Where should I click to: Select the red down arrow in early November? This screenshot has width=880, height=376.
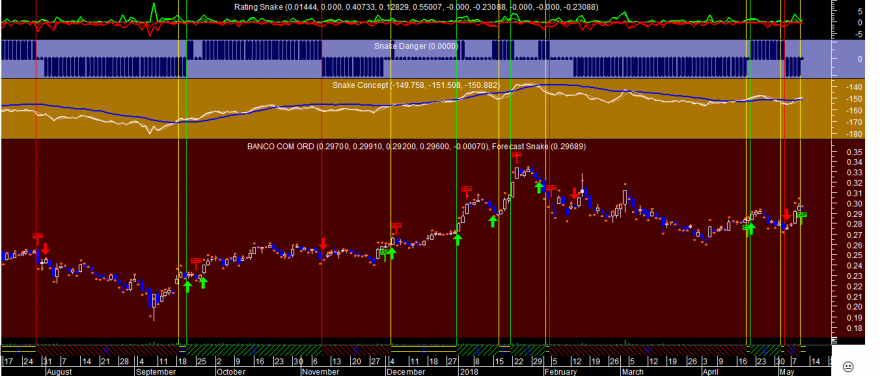[323, 244]
